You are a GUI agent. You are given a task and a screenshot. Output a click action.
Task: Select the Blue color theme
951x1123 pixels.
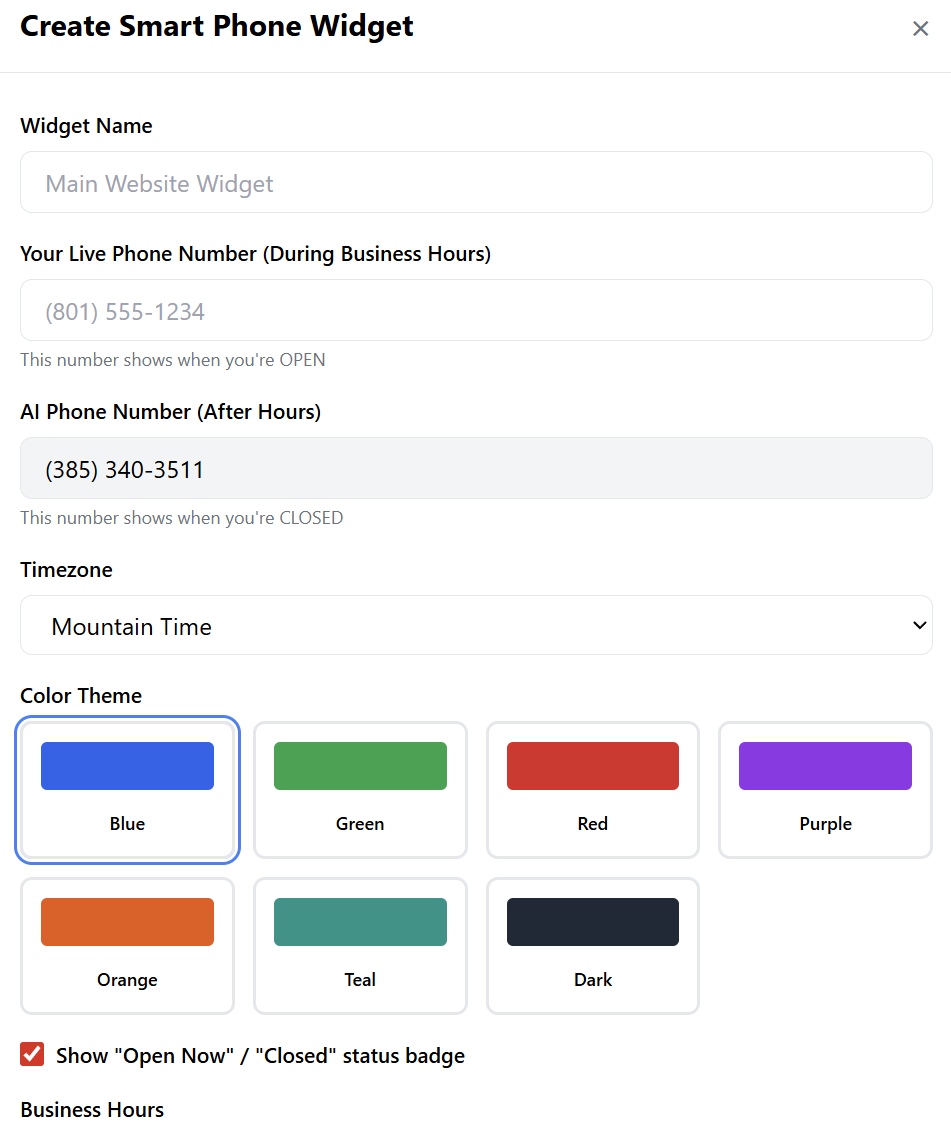click(127, 790)
